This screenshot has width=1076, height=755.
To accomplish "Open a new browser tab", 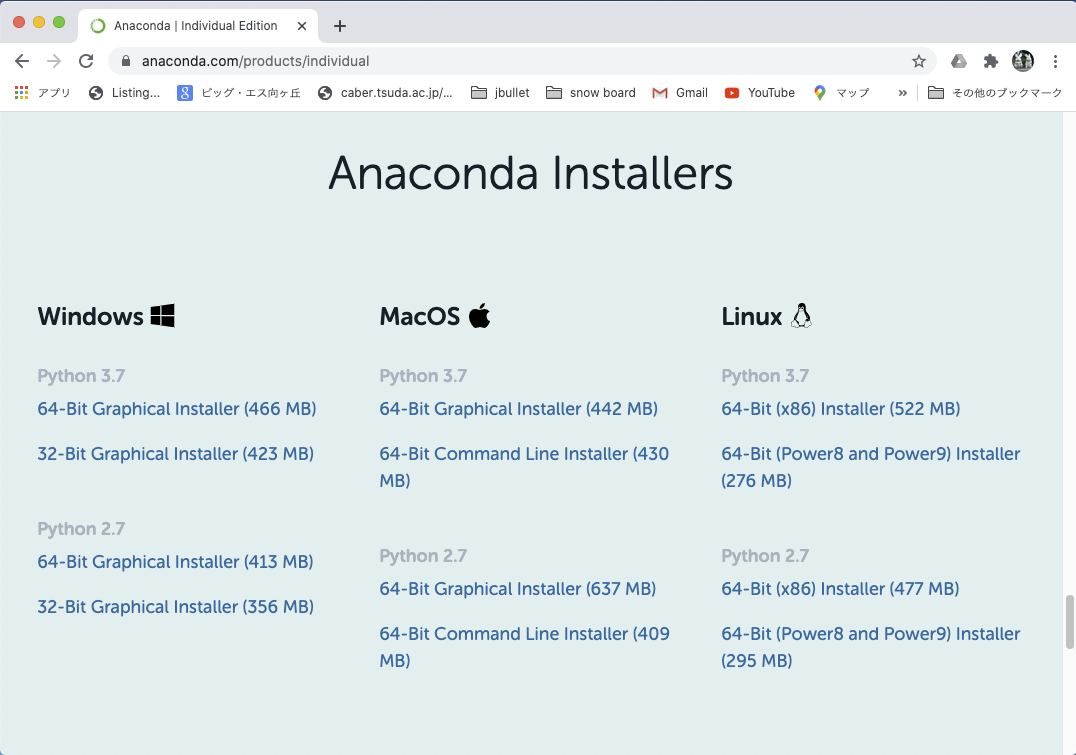I will [x=340, y=26].
